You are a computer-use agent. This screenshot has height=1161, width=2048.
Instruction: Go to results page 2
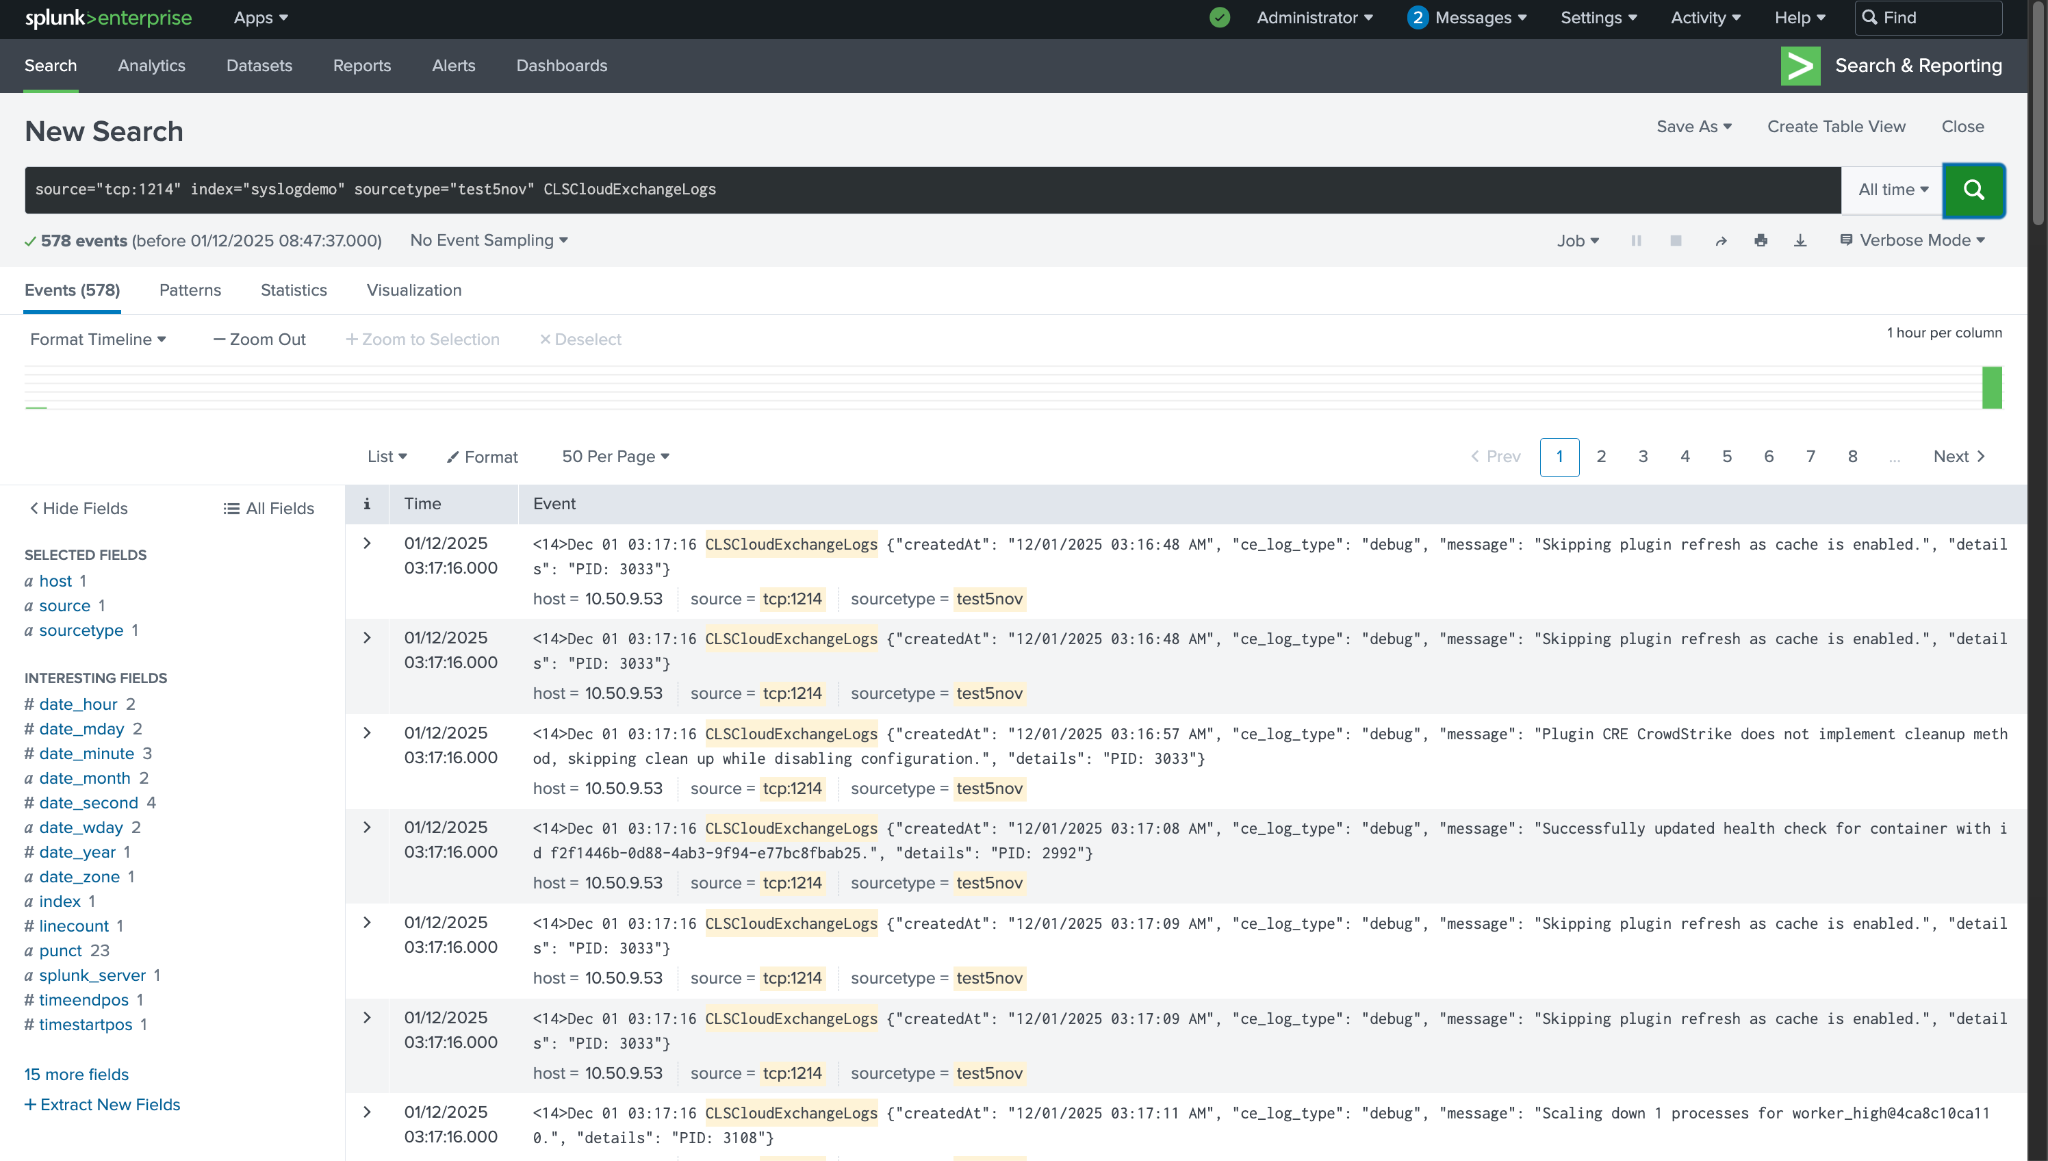(x=1601, y=457)
